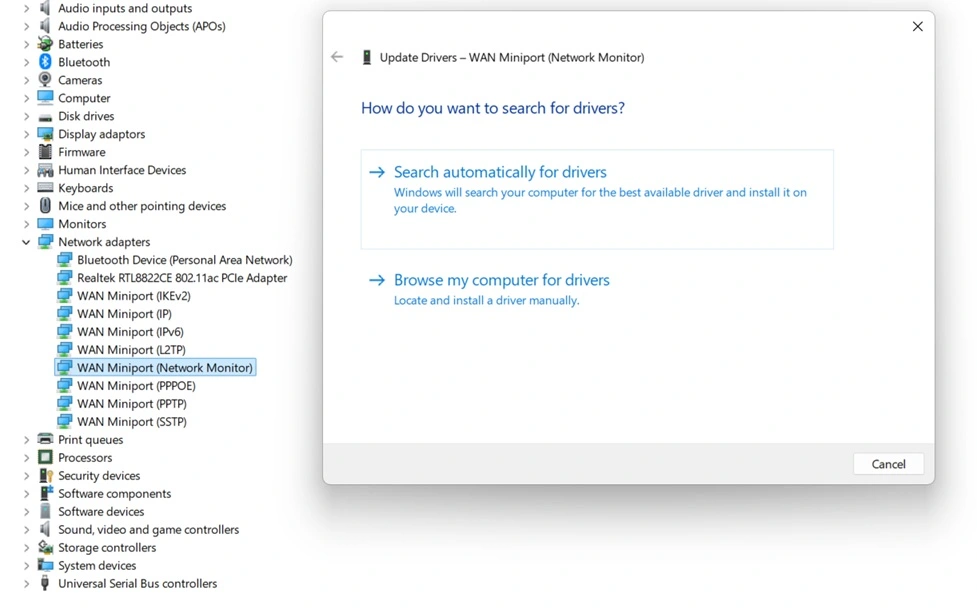Viewport: 977px width, 609px height.
Task: Click the Cameras label
Action: pyautogui.click(x=80, y=80)
